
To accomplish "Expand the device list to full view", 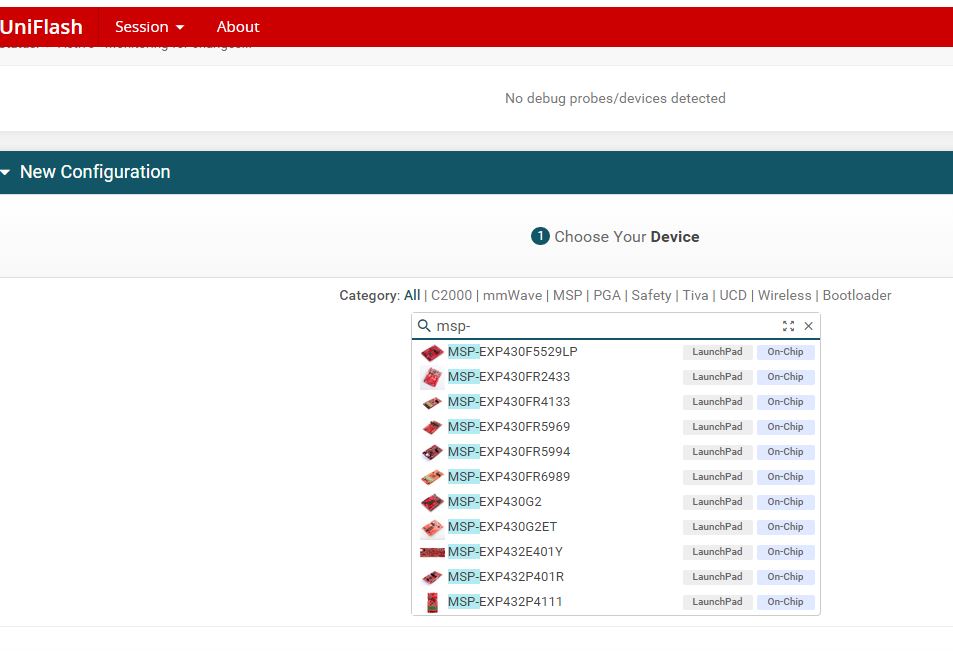I will [788, 326].
